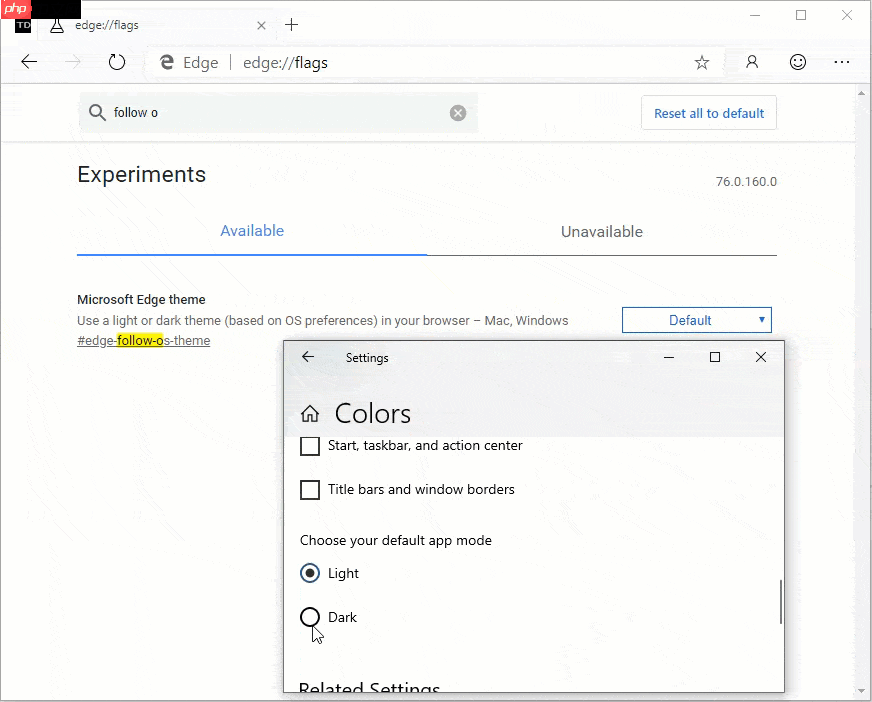Viewport: 872px width, 702px height.
Task: Enable Start, taskbar, and action center accent color
Action: tap(309, 446)
